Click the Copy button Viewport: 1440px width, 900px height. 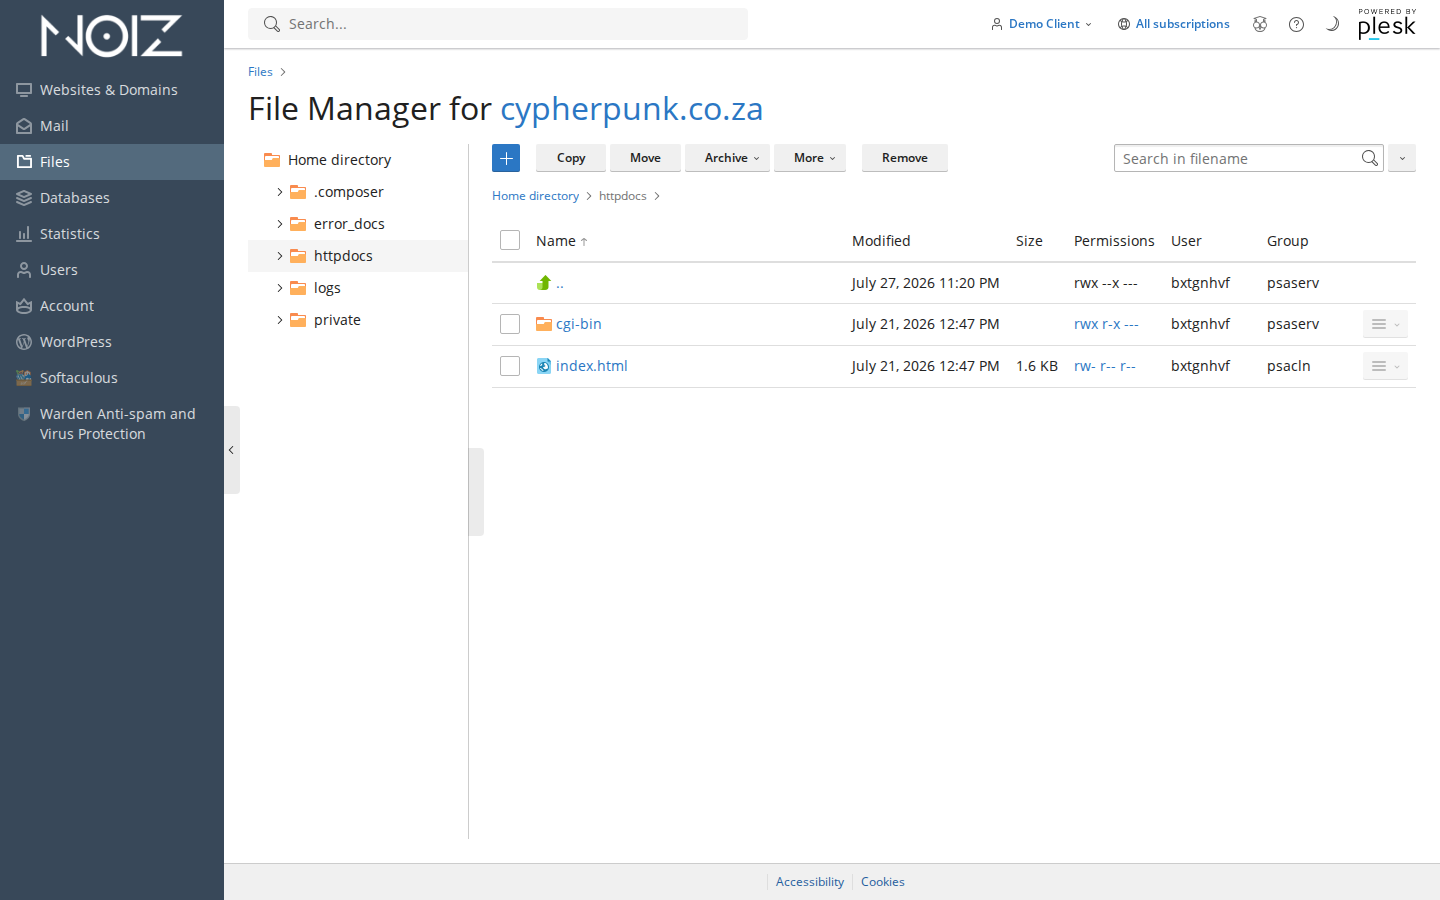[571, 158]
